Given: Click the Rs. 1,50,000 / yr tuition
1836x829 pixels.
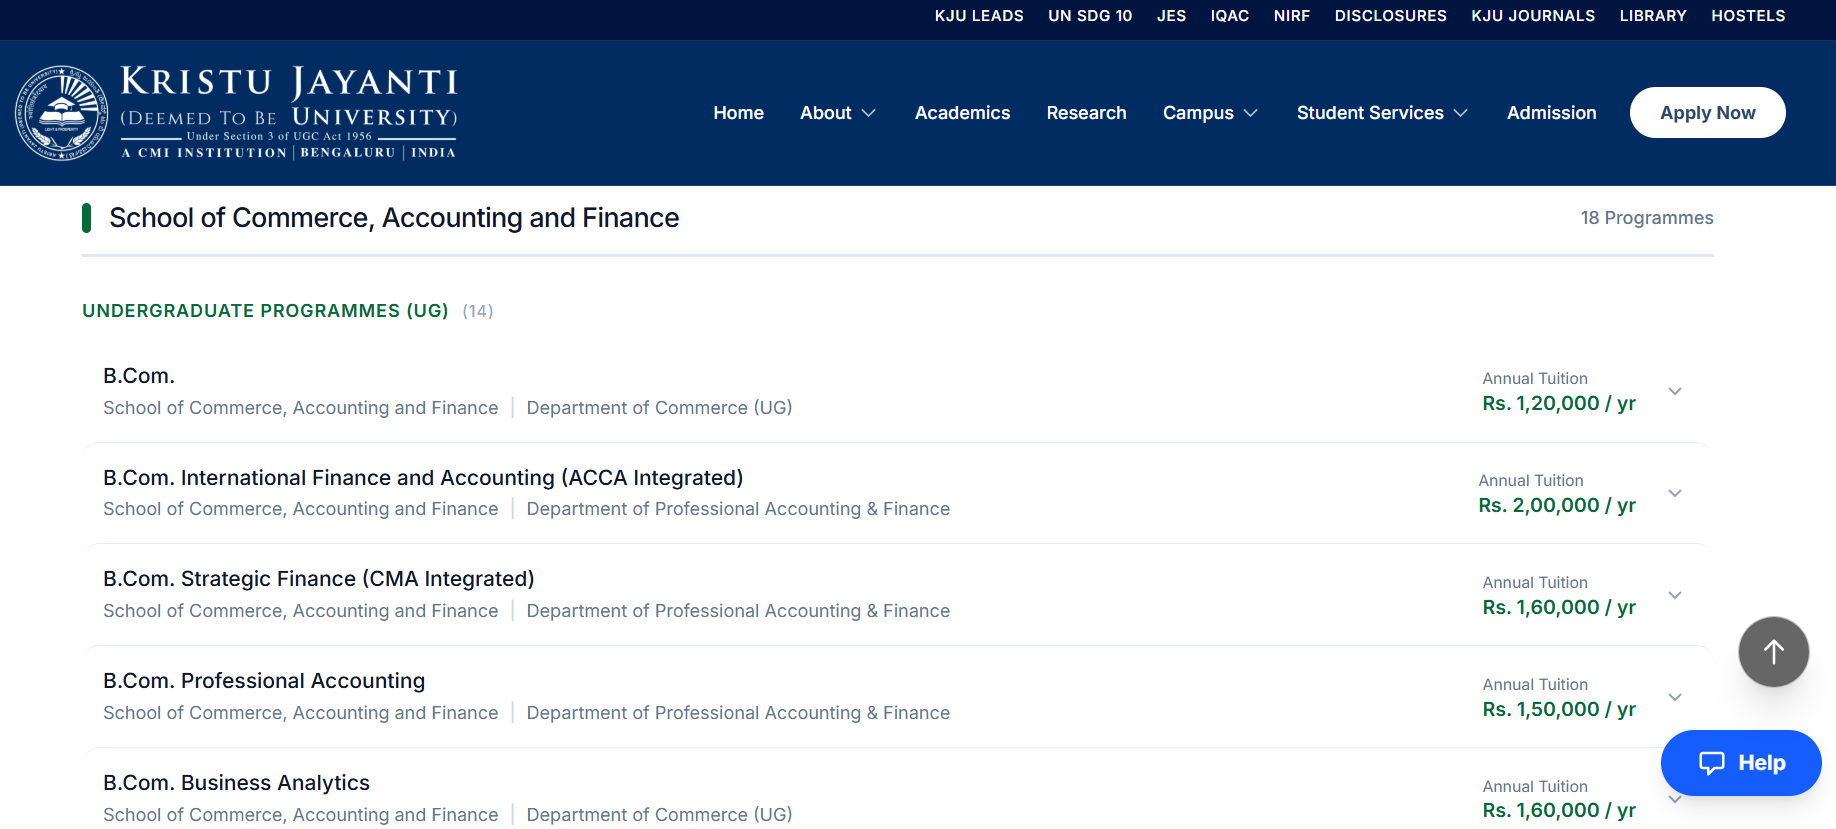Looking at the screenshot, I should 1559,710.
